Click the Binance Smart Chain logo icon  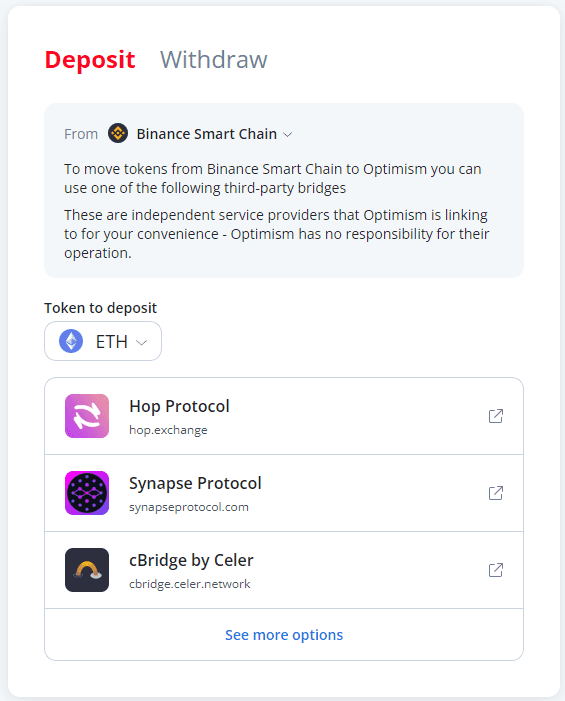pyautogui.click(x=118, y=133)
